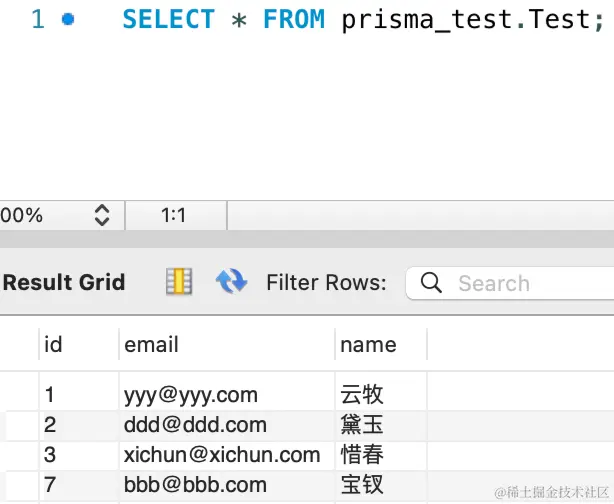Click the Result Grid label
This screenshot has width=614, height=504.
[x=64, y=282]
